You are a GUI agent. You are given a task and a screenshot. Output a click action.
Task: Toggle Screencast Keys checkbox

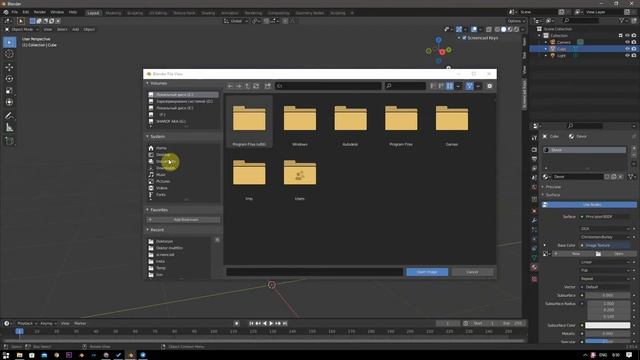[x=464, y=38]
